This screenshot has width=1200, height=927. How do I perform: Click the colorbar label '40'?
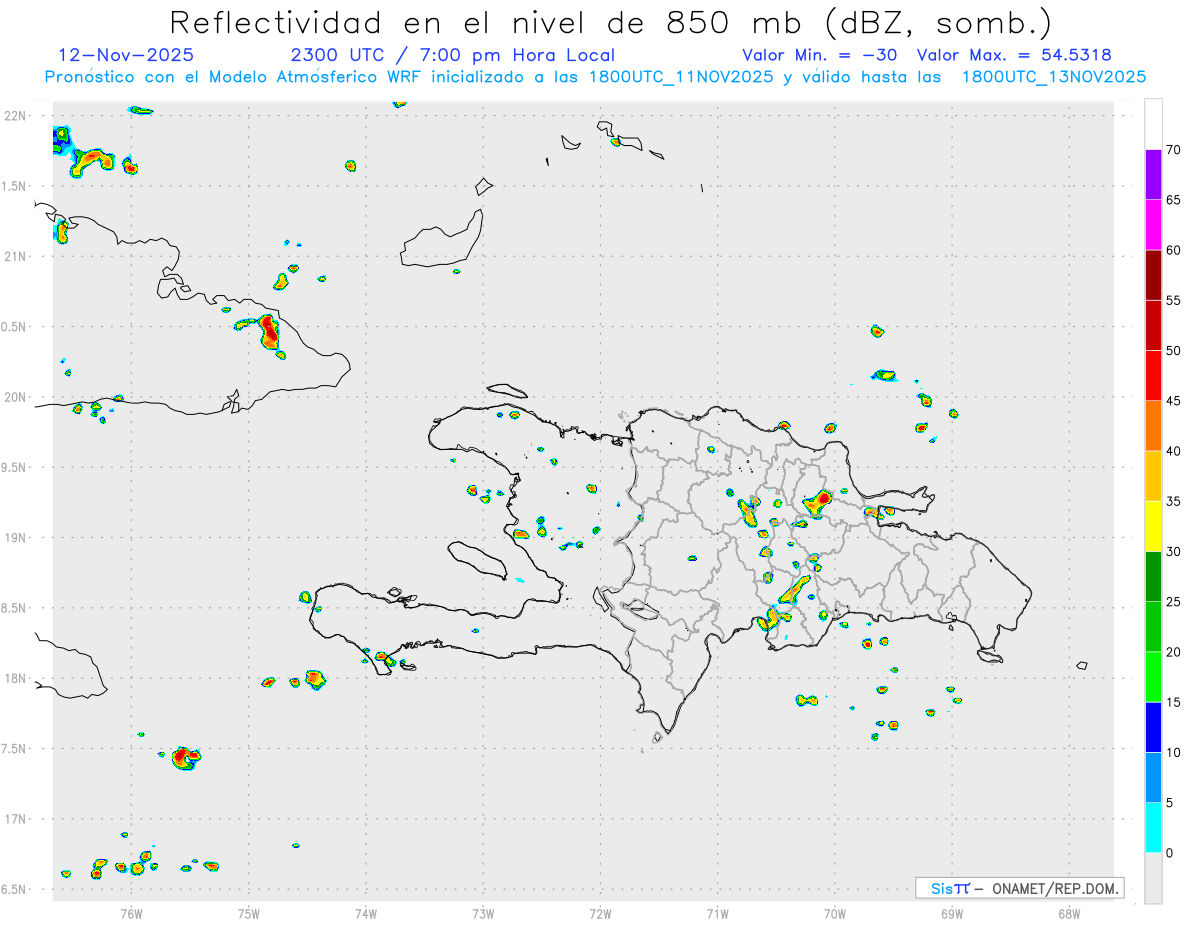(x=1173, y=451)
